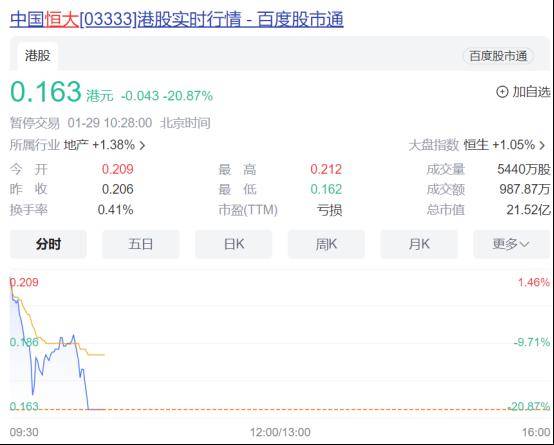Show the 日K chart

(234, 244)
